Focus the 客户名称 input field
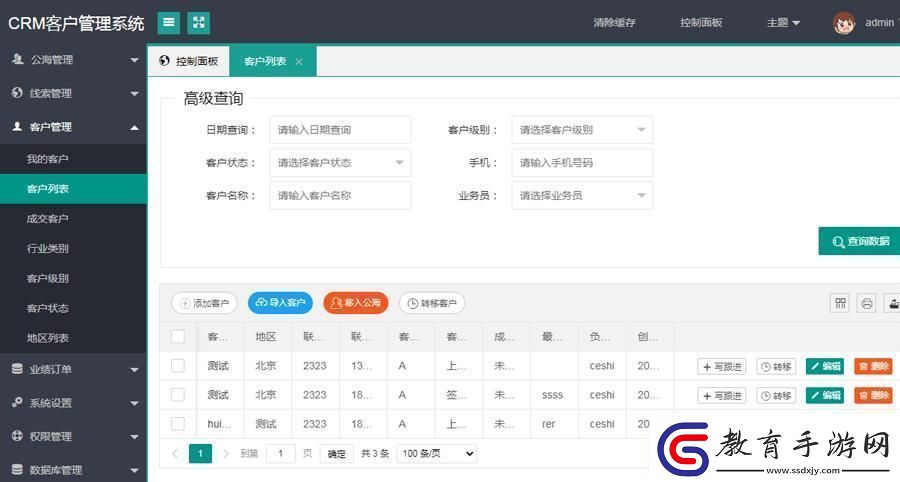 tap(340, 196)
